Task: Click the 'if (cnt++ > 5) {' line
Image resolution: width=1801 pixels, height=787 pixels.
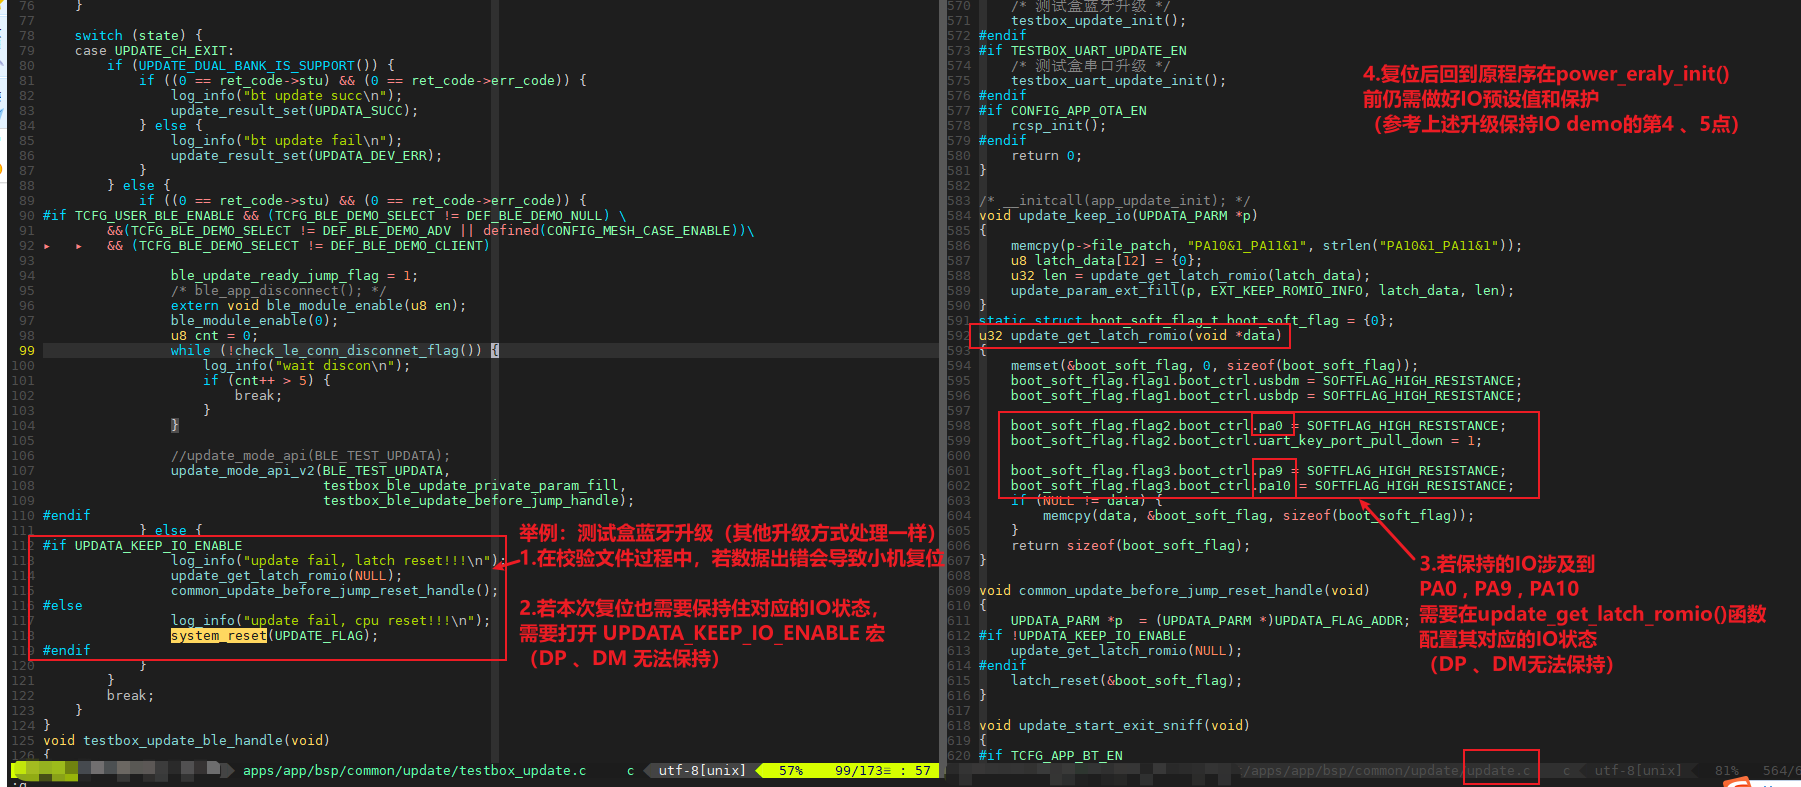Action: pos(266,380)
